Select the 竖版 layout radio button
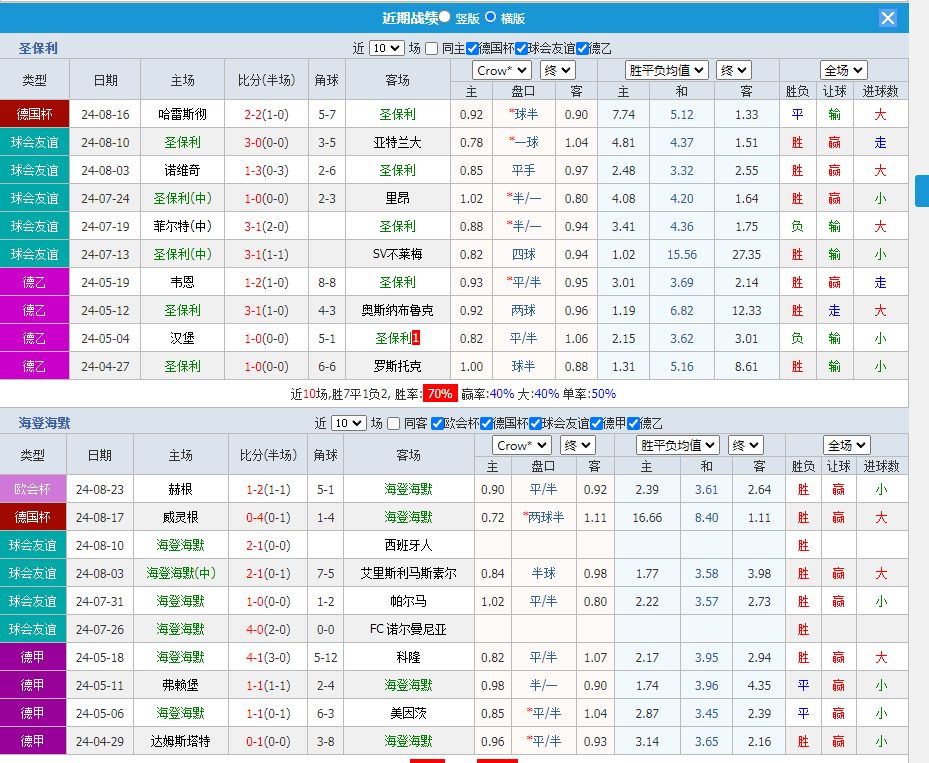The width and height of the screenshot is (929, 763). pyautogui.click(x=444, y=17)
